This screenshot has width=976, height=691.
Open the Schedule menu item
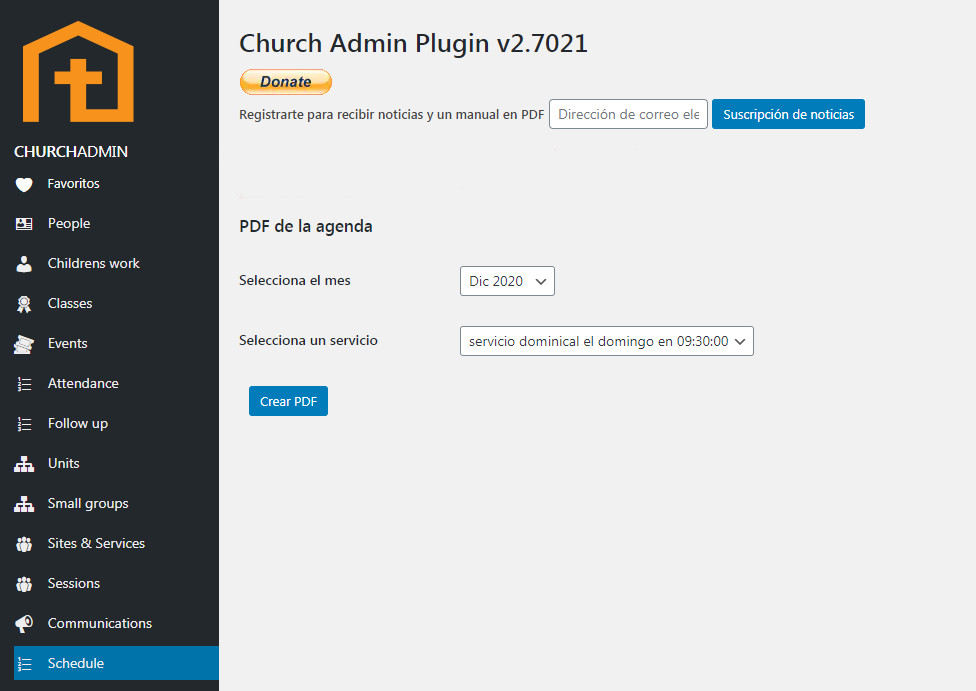[x=76, y=663]
